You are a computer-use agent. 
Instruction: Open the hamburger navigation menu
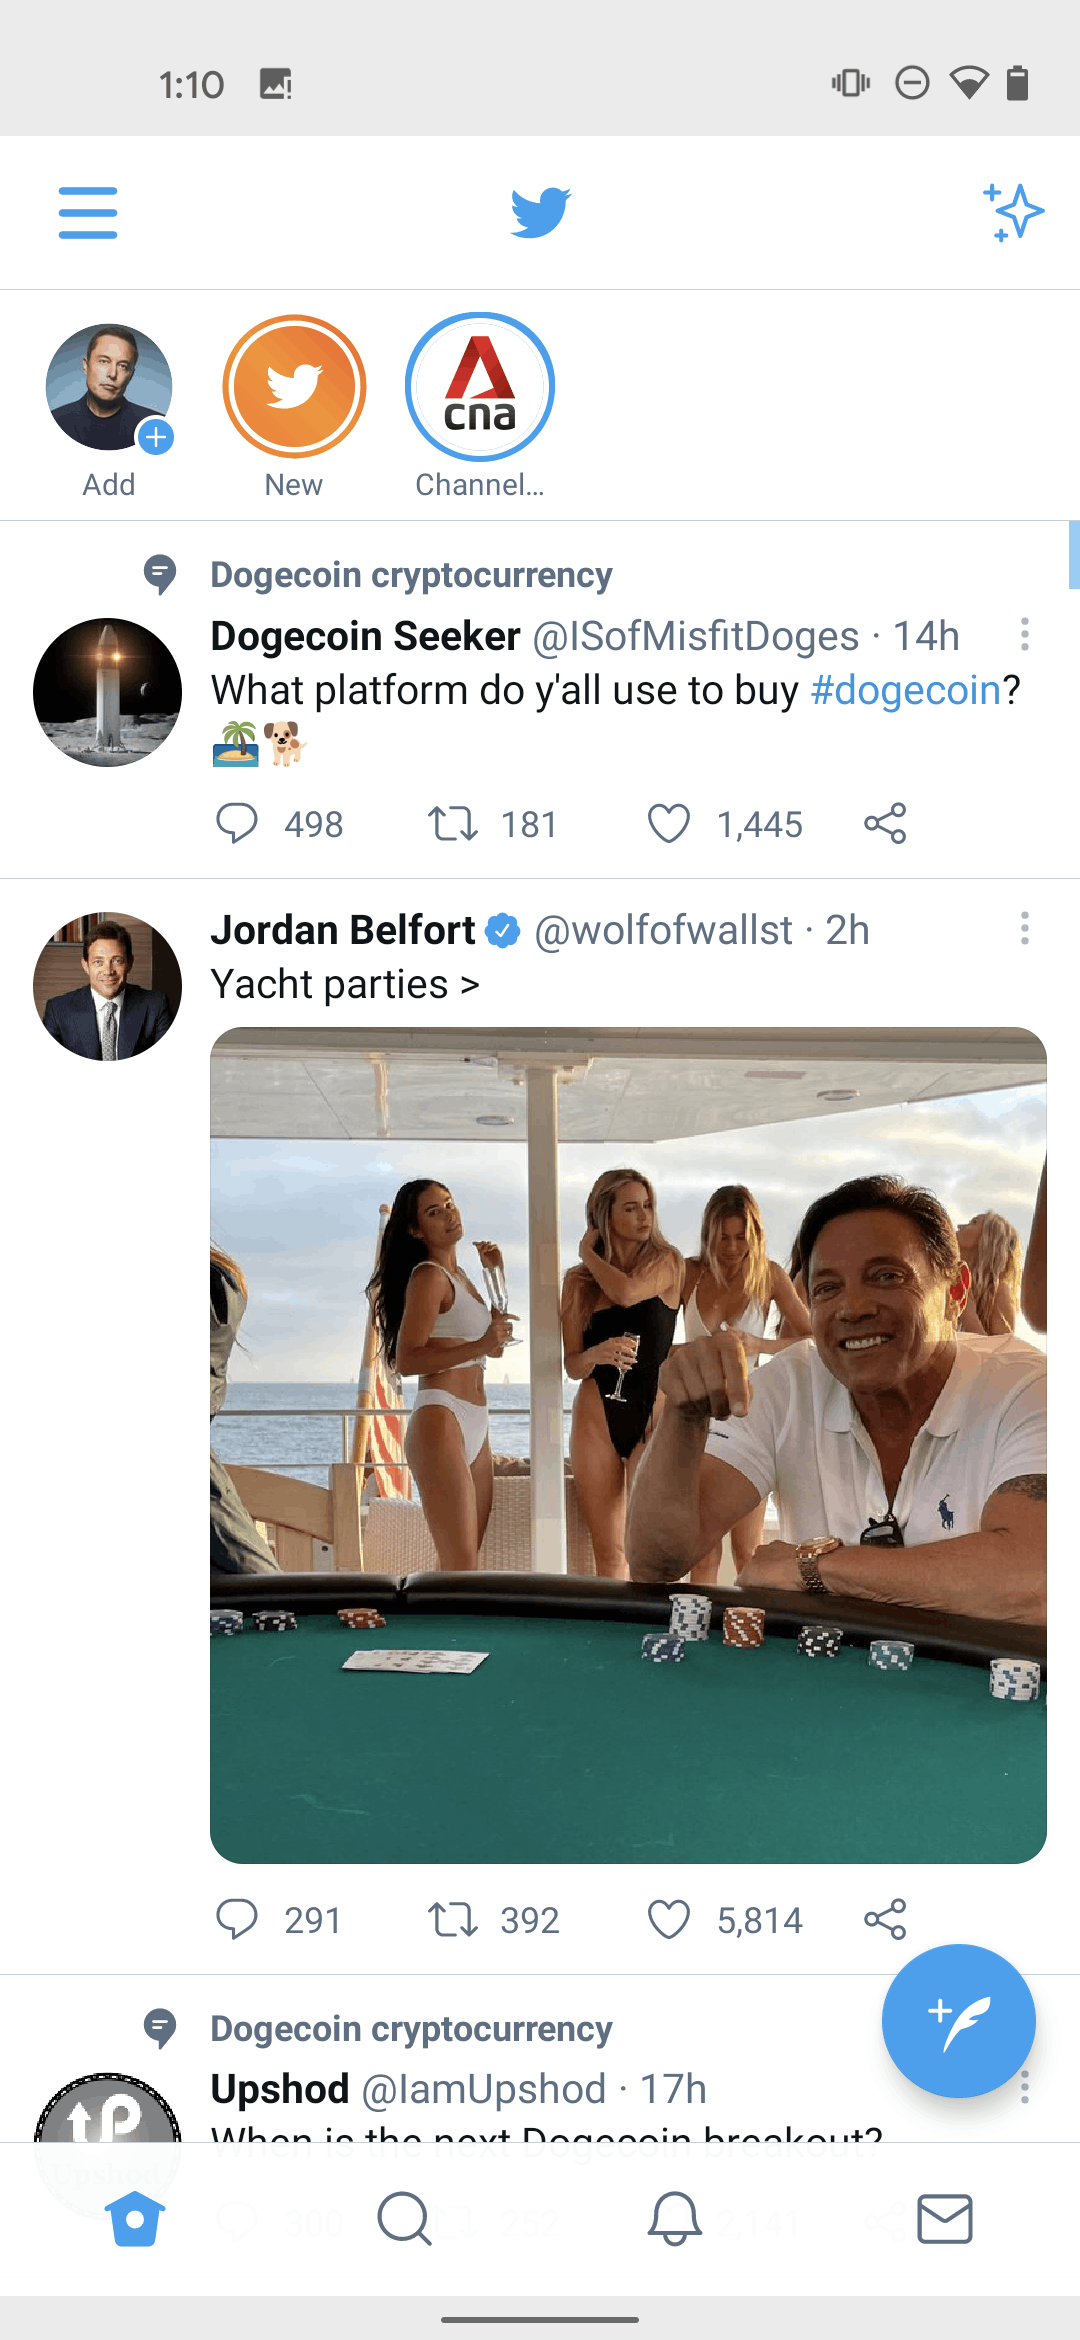pyautogui.click(x=88, y=212)
